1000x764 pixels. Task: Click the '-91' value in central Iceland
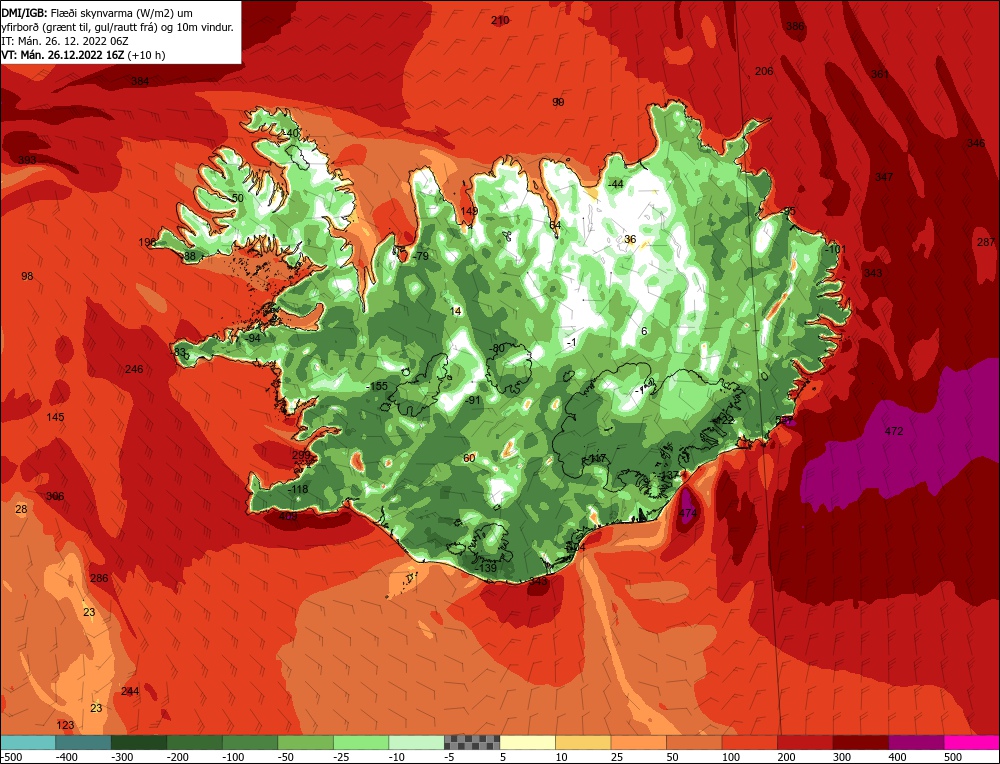tap(472, 400)
